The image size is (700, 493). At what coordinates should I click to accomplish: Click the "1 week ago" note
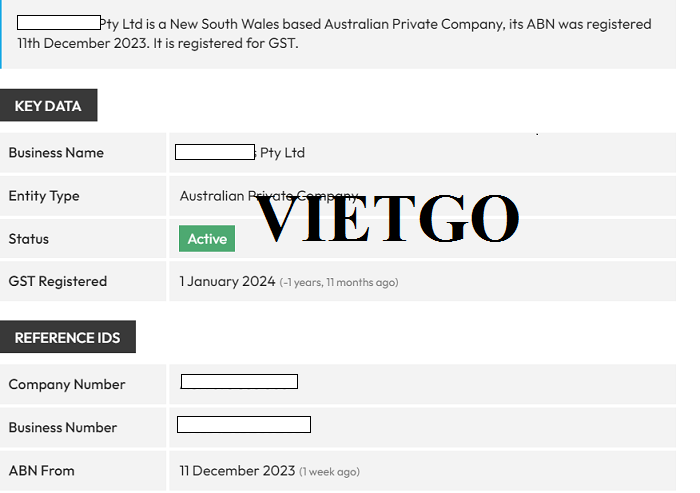coord(330,472)
